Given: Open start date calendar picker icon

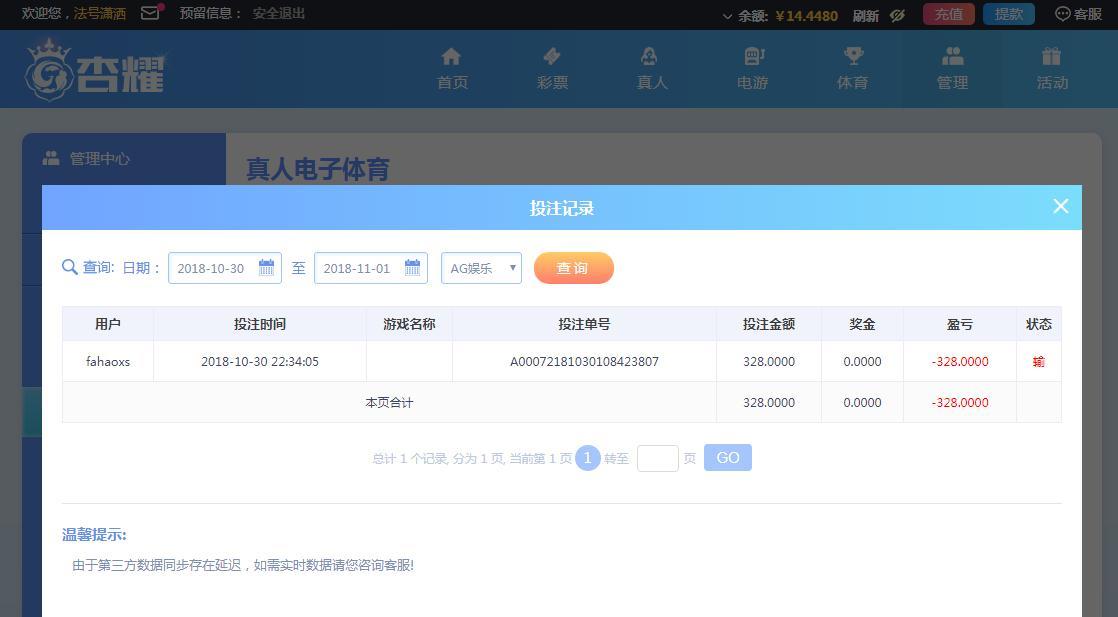Looking at the screenshot, I should (266, 268).
